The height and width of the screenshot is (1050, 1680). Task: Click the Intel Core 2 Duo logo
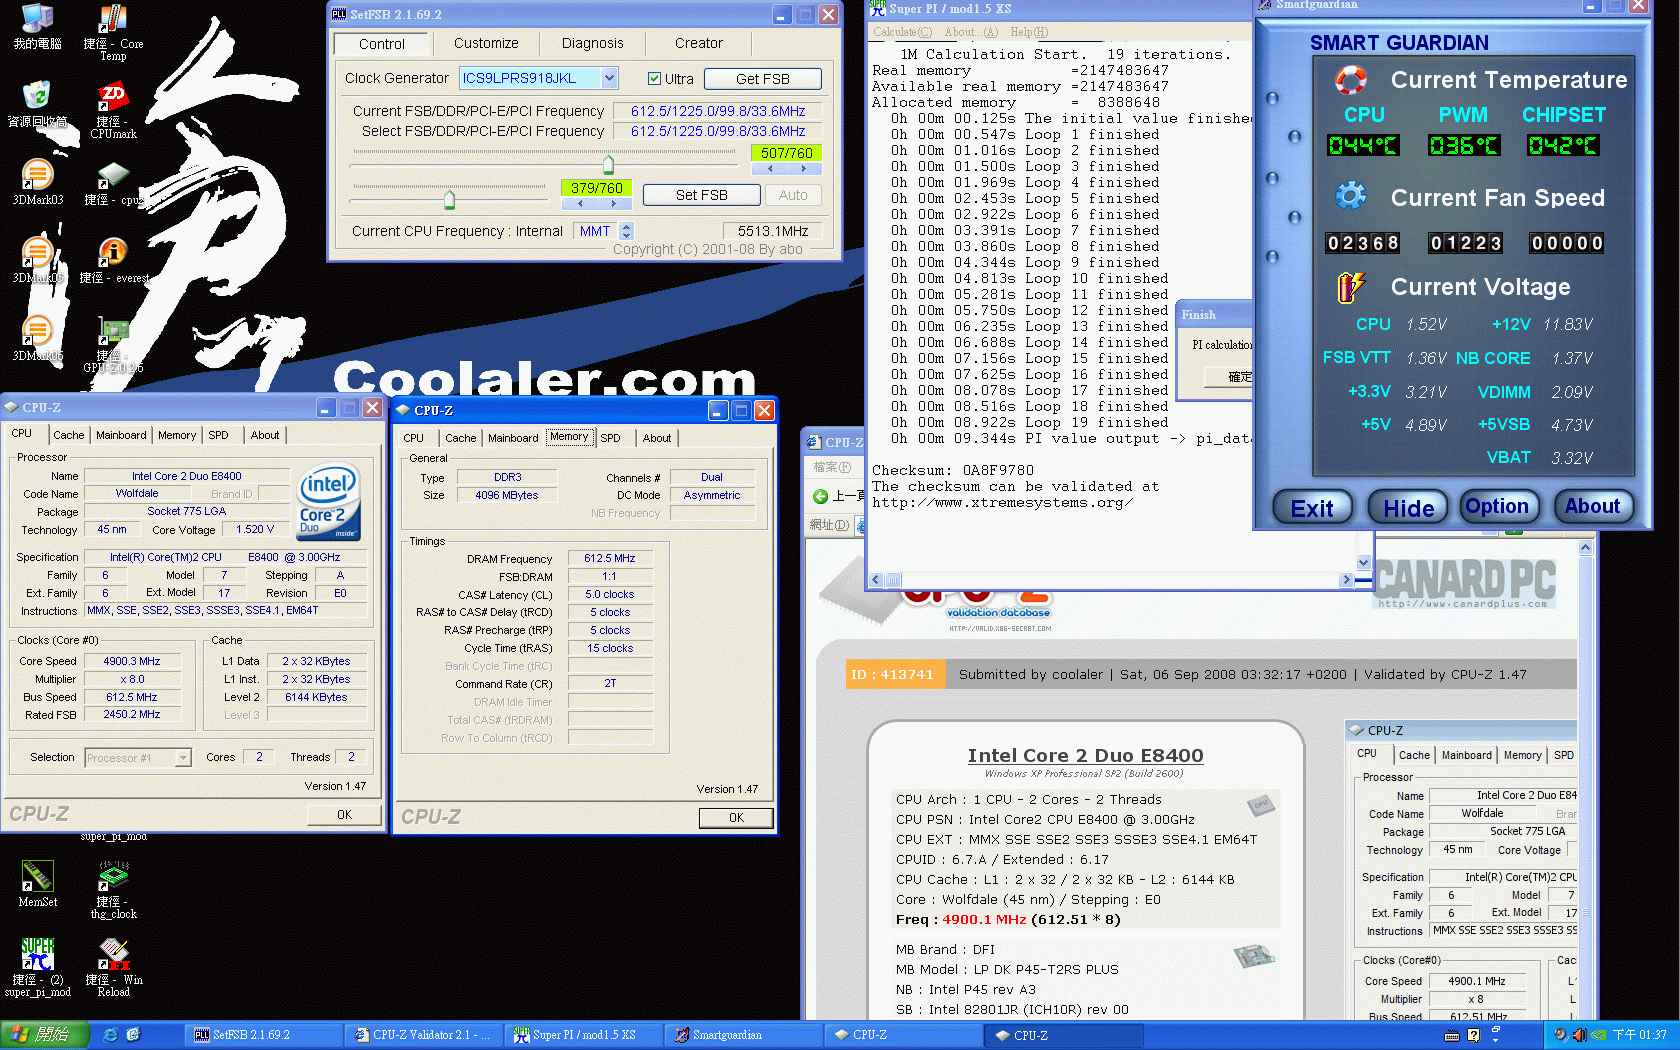point(328,504)
